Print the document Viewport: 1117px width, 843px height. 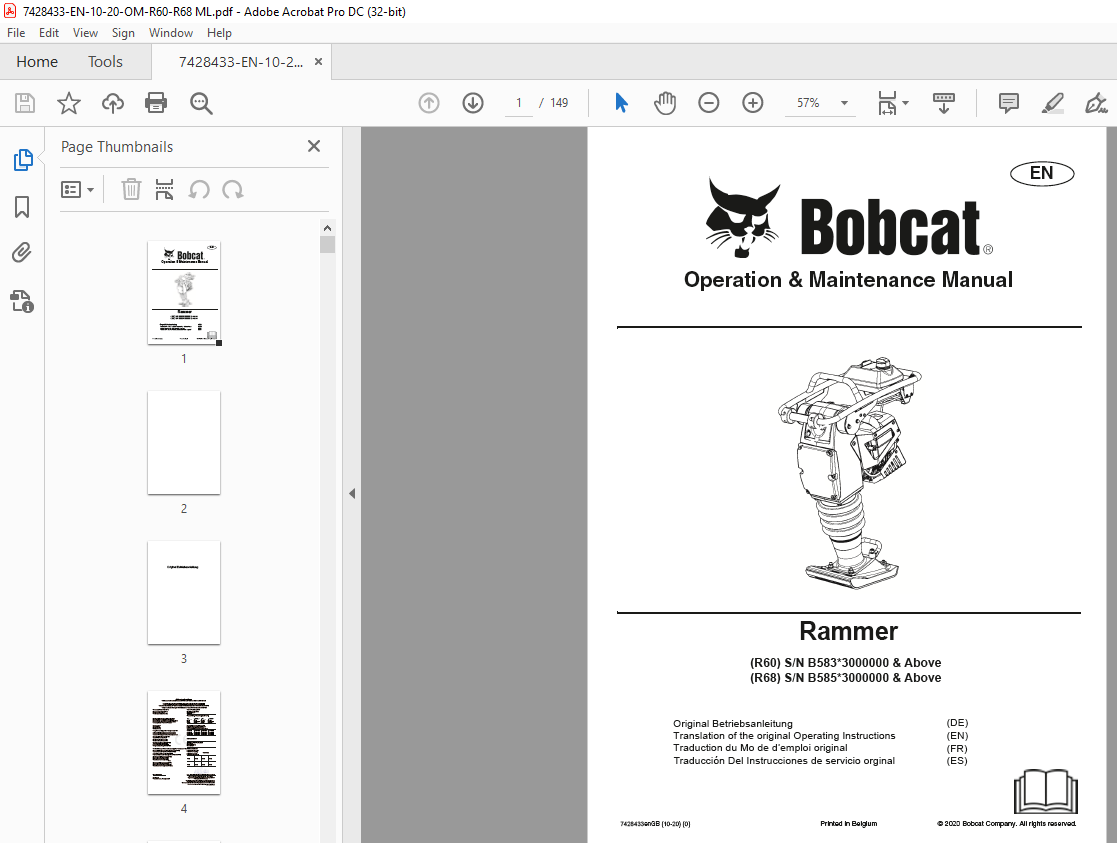156,103
